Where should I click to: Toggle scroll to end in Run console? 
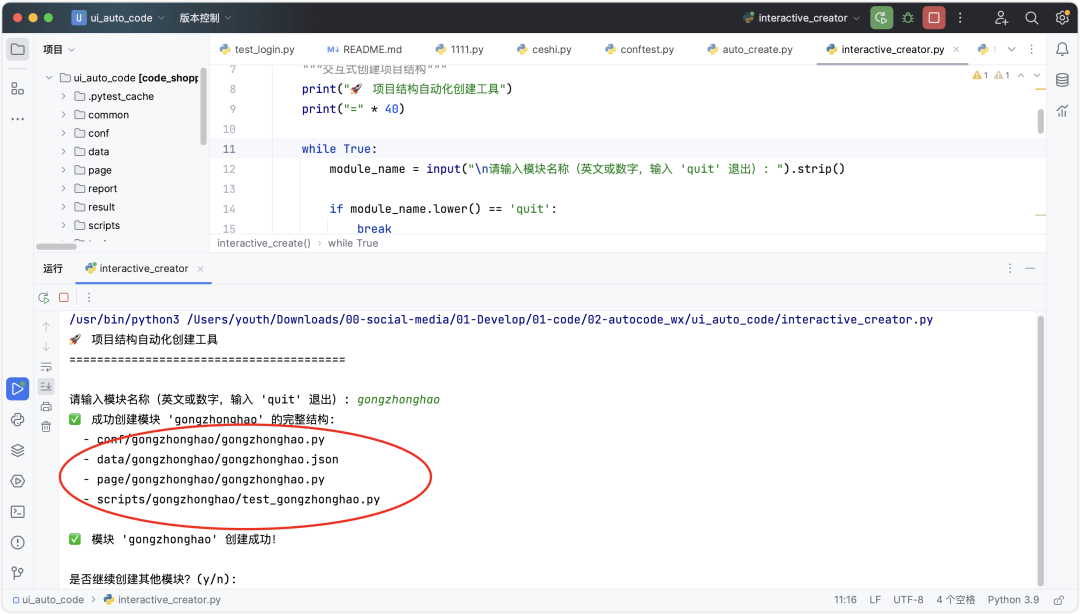coord(46,387)
